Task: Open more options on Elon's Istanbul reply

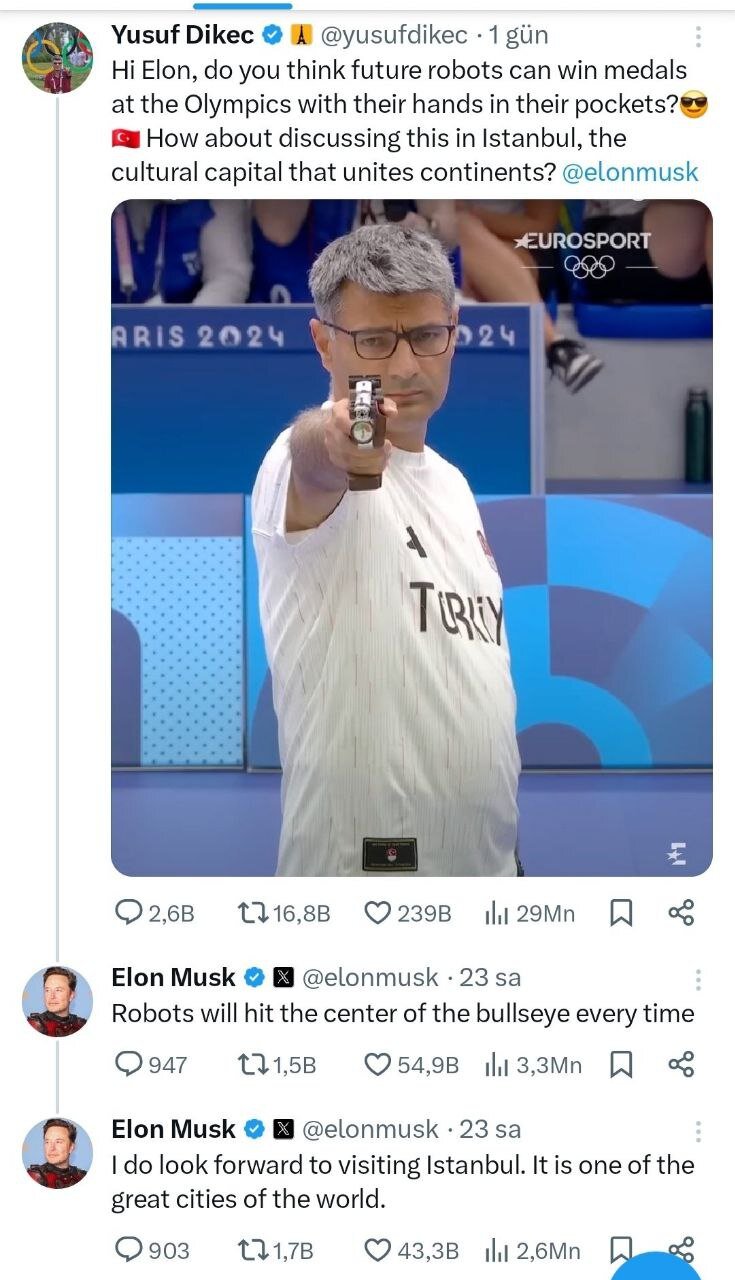Action: (x=698, y=1131)
